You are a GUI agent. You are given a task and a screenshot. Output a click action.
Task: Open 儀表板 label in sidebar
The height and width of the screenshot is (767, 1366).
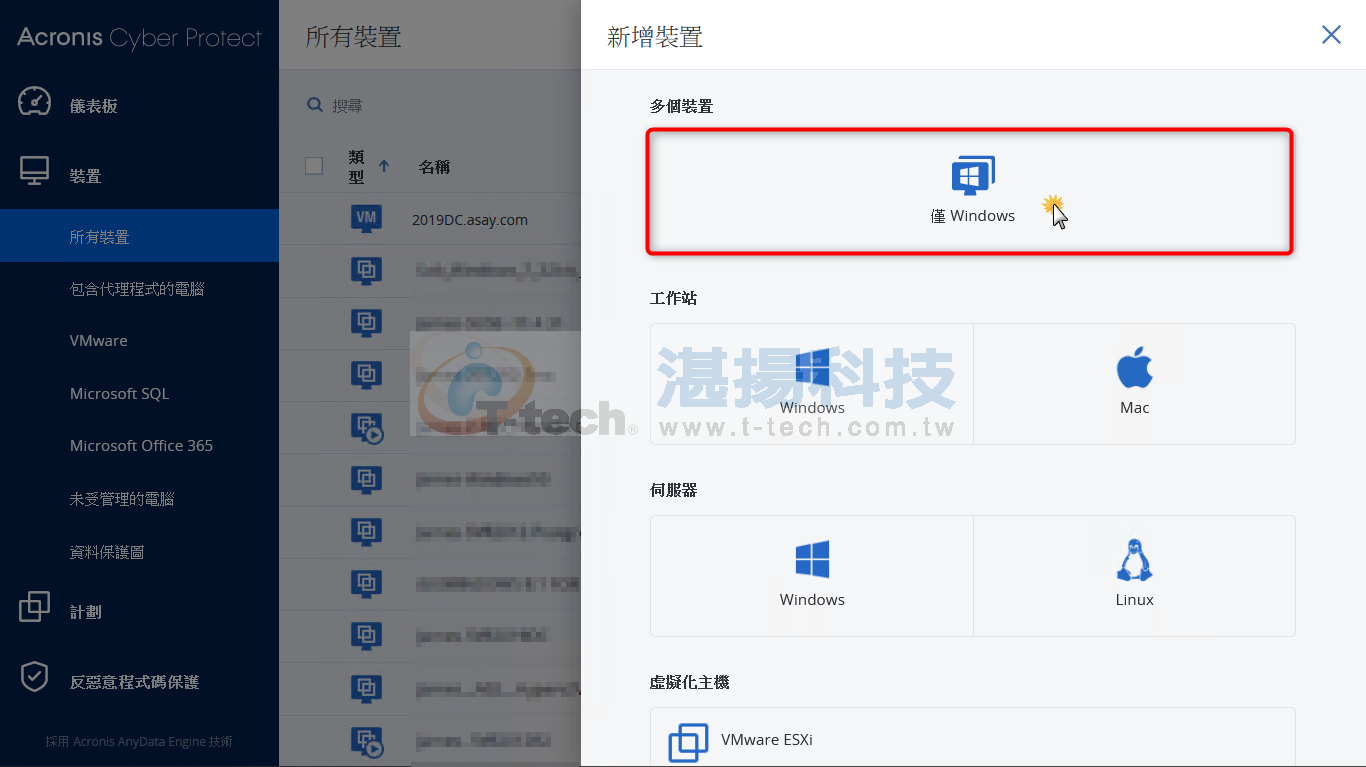tap(93, 106)
